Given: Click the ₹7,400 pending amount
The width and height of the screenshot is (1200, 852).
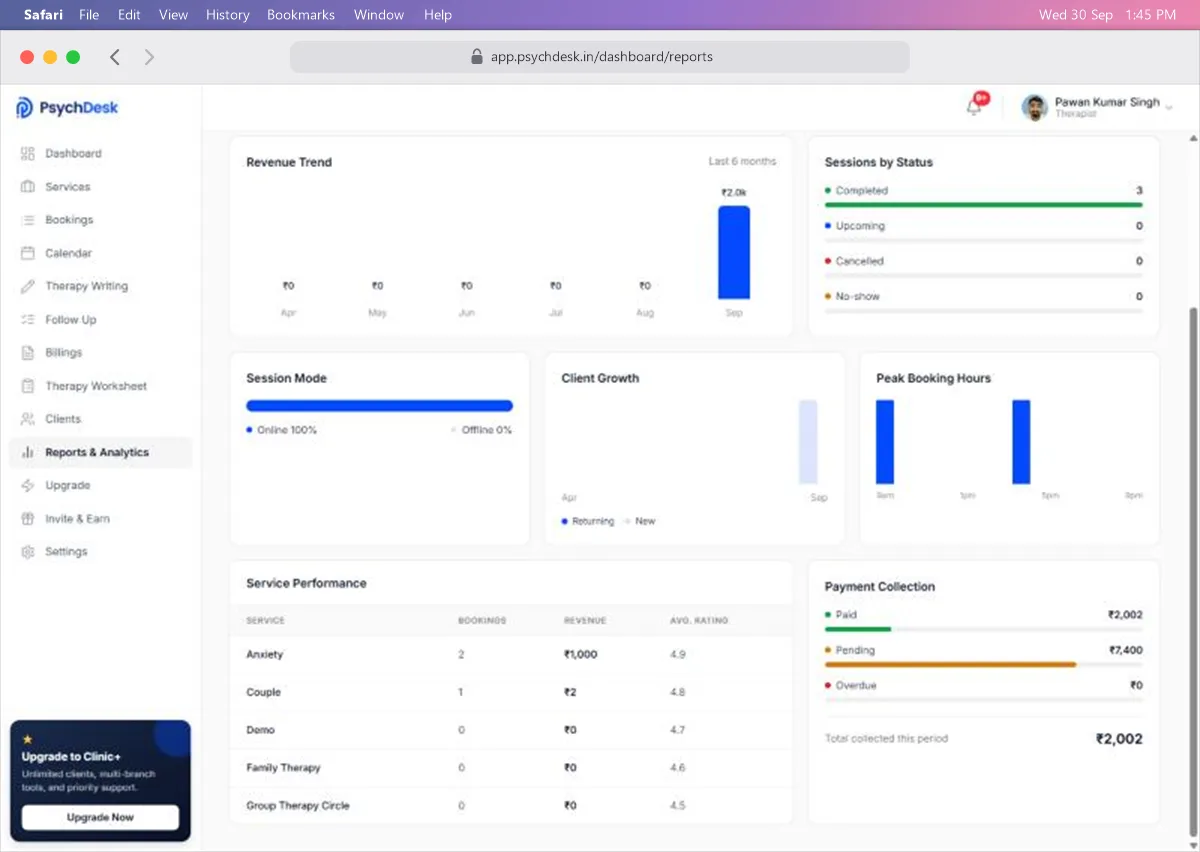Looking at the screenshot, I should 1125,650.
